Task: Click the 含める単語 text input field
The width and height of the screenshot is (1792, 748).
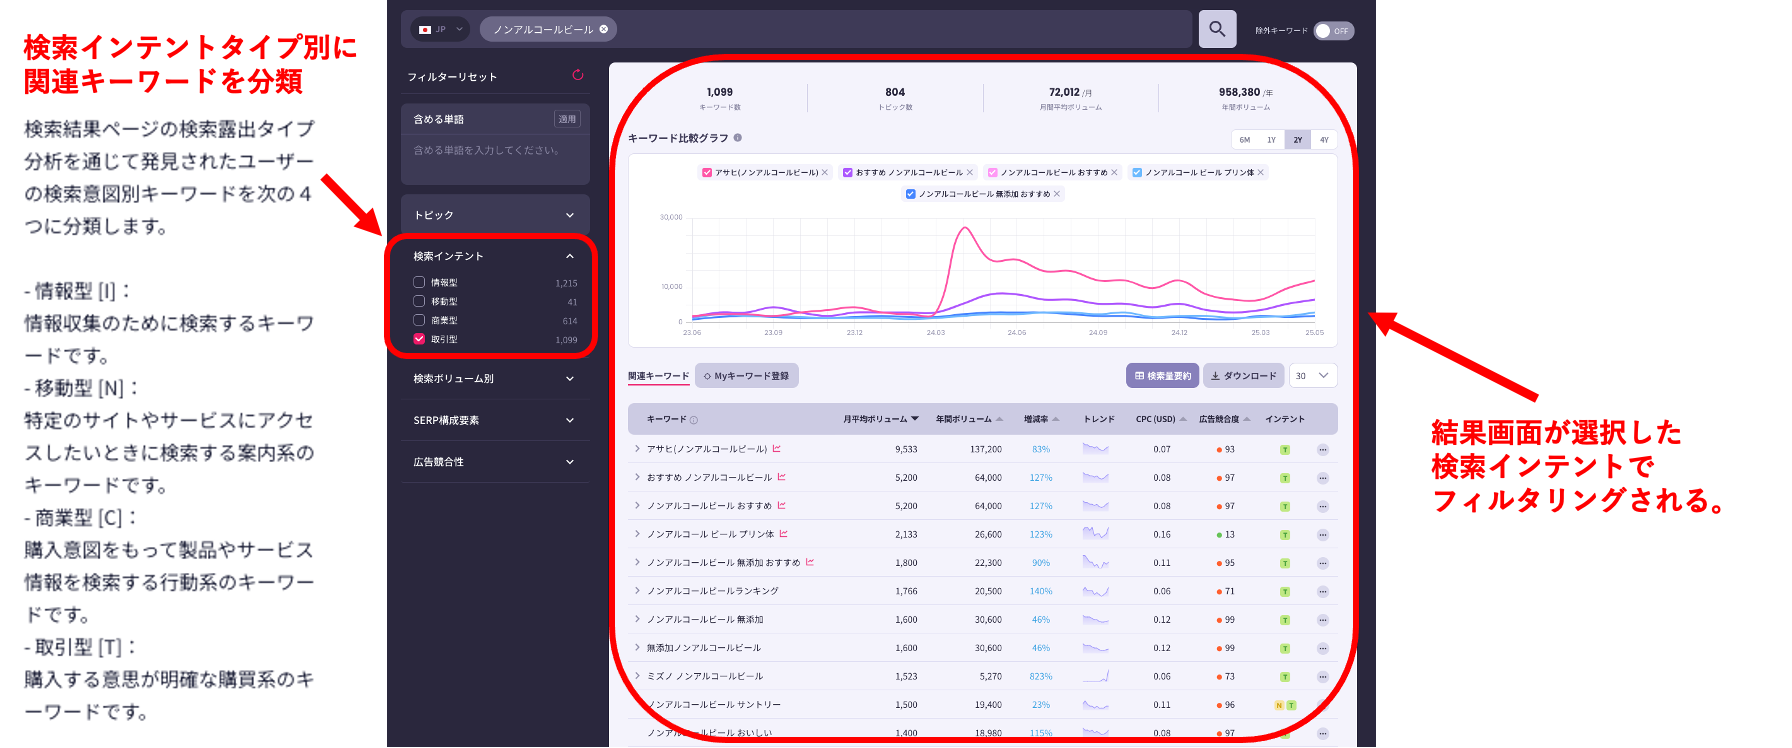Action: (x=495, y=150)
